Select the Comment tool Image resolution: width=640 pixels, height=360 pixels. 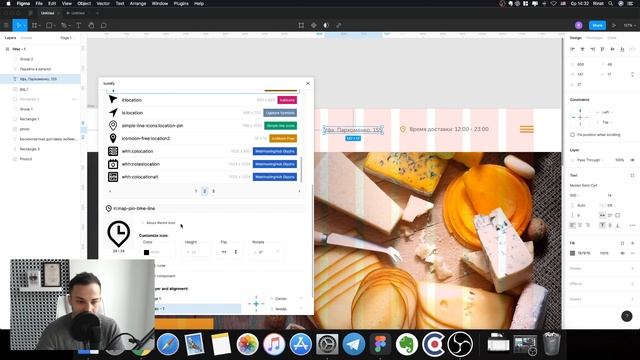click(104, 25)
